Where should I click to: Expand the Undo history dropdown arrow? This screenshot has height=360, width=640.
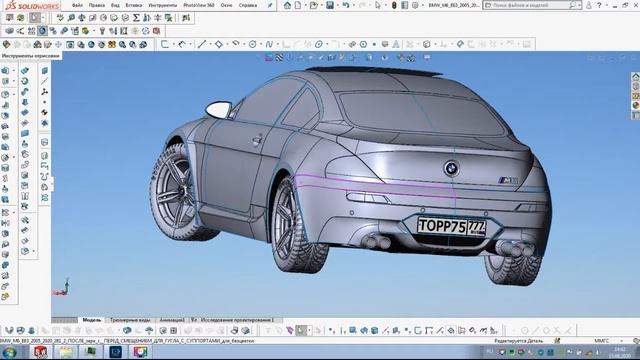pos(353,5)
